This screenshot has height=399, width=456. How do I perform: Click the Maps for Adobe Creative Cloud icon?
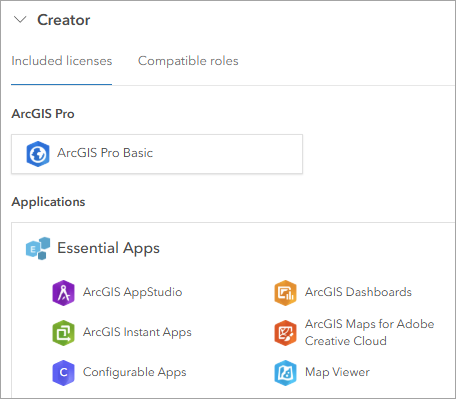(x=285, y=333)
